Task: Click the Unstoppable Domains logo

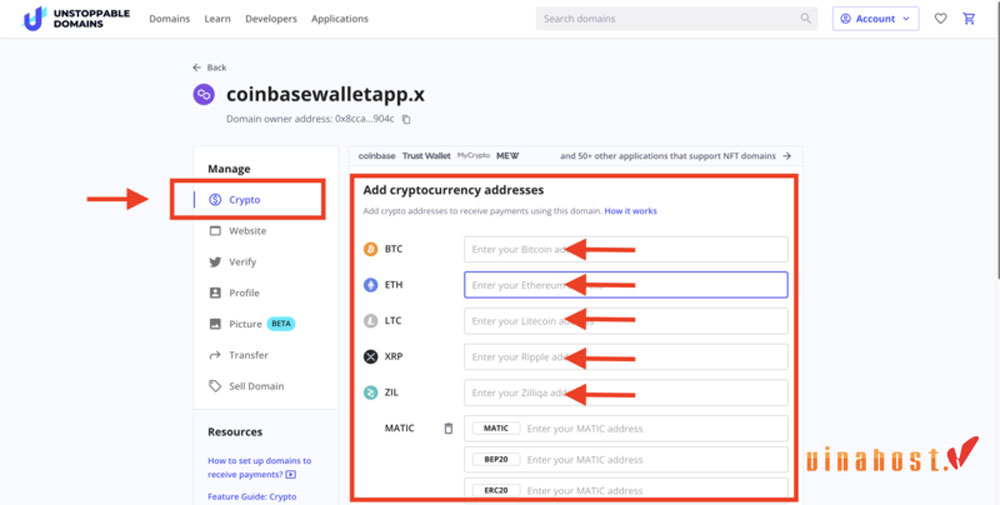Action: (x=76, y=18)
